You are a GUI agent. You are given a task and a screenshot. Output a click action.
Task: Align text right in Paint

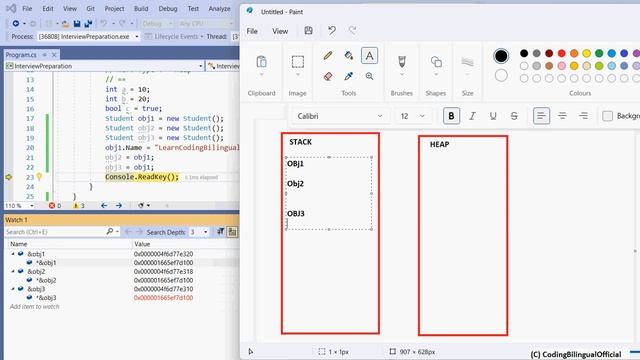(584, 116)
